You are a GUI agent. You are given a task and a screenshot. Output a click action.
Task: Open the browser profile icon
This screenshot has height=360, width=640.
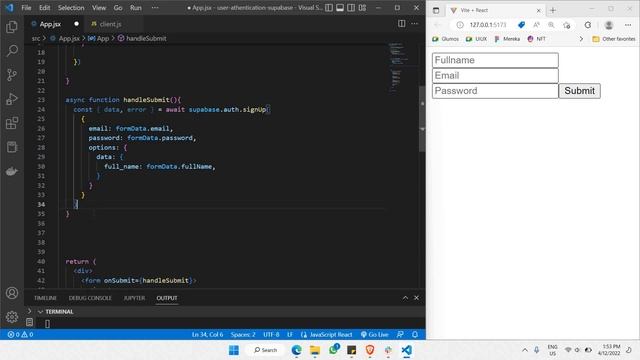[x=609, y=25]
